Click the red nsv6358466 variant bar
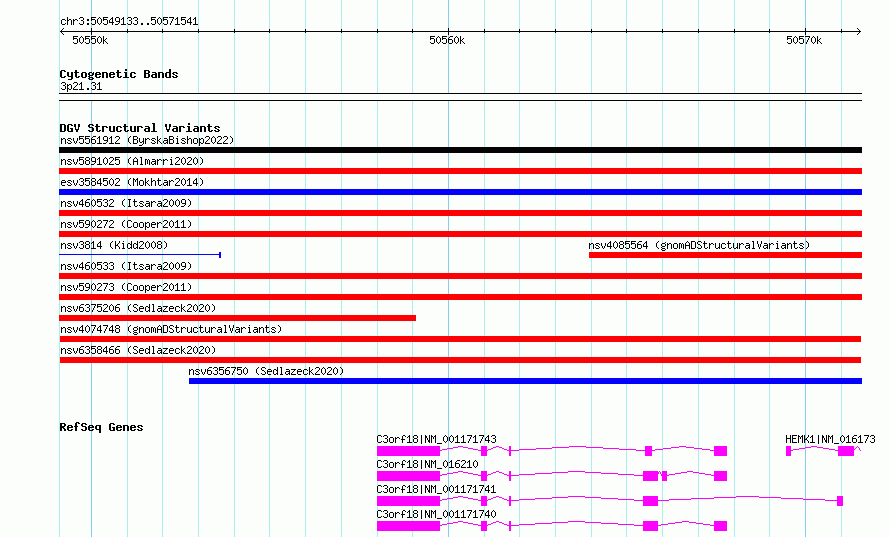890x537 pixels. (460, 360)
